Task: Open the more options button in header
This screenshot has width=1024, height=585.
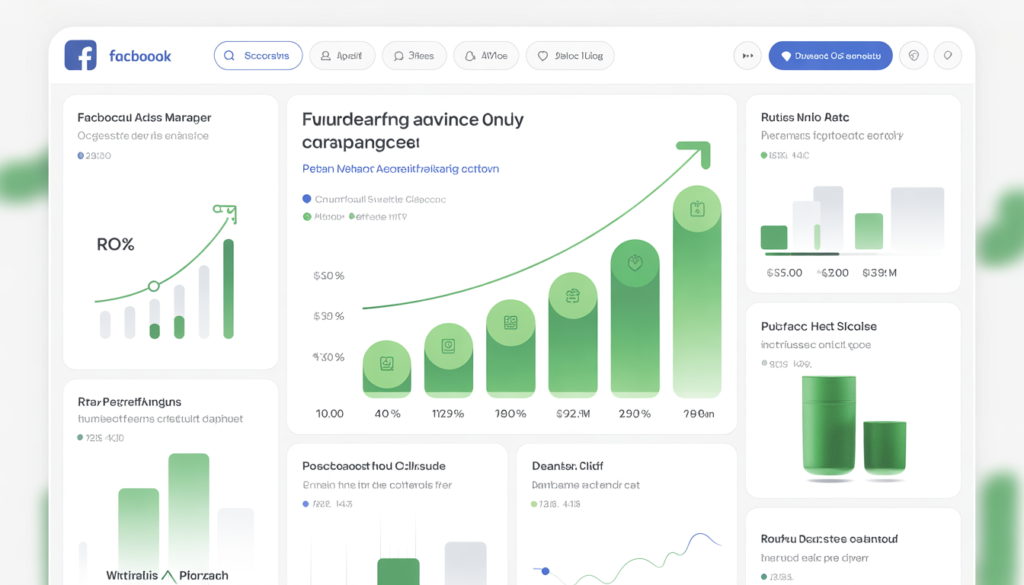Action: tap(747, 56)
